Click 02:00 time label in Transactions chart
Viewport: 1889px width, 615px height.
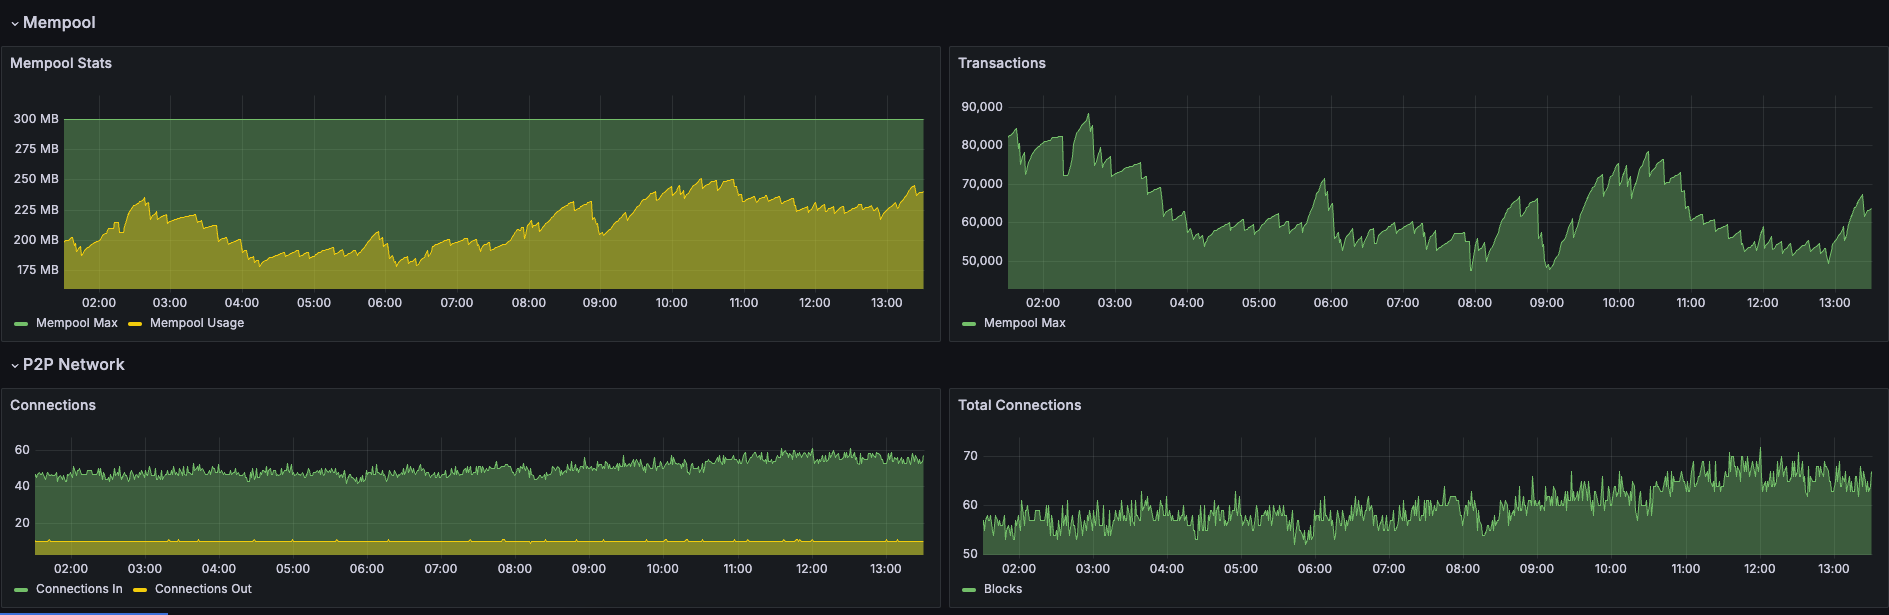tap(1043, 303)
